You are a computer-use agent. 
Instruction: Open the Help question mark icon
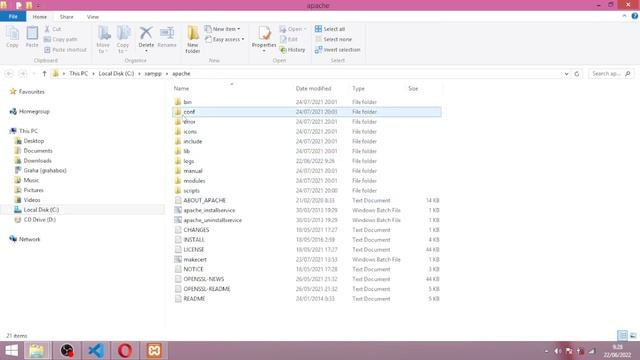(635, 16)
